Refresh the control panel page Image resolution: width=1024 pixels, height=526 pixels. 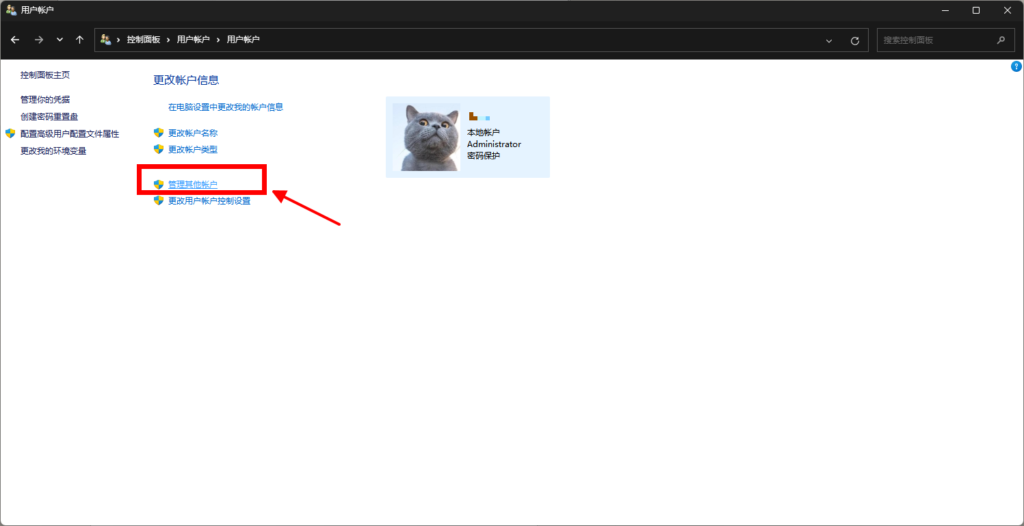point(854,41)
